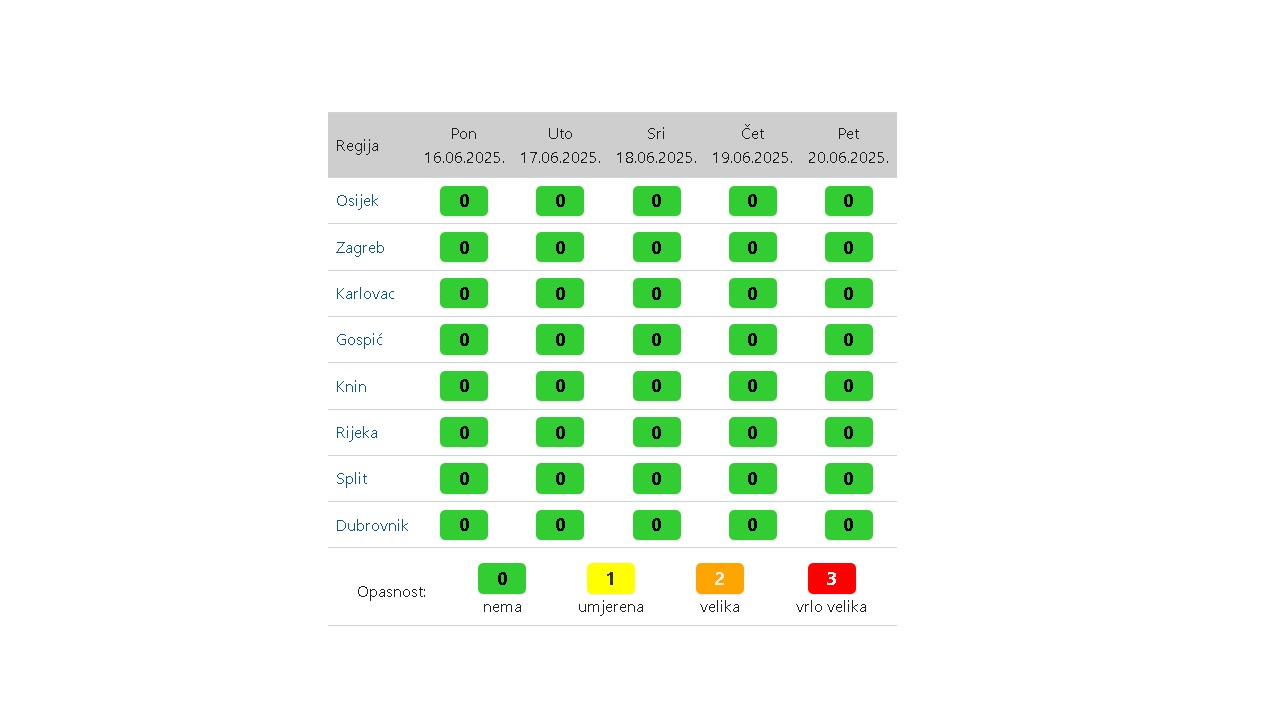Open the Osijek region link
Screen dimensions: 1280x720
click(x=357, y=201)
